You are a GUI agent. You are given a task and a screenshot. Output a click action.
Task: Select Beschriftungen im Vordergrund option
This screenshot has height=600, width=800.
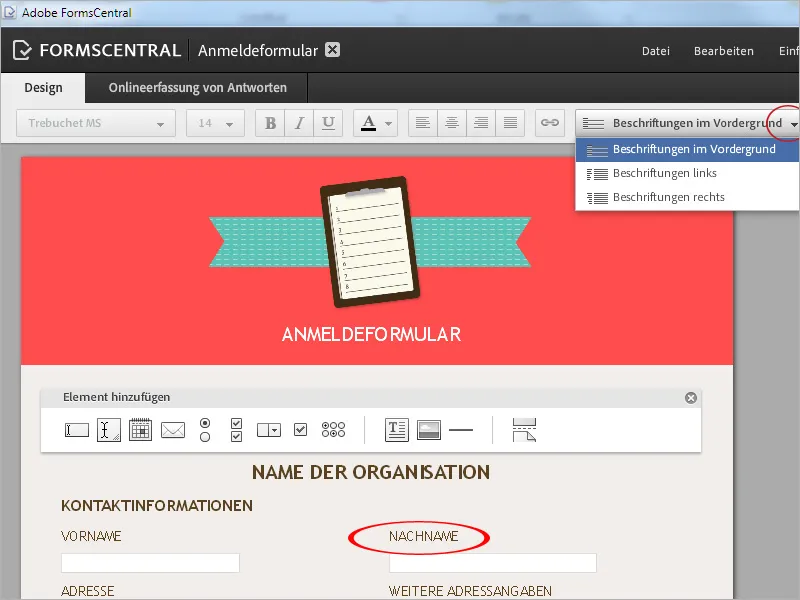click(x=687, y=149)
